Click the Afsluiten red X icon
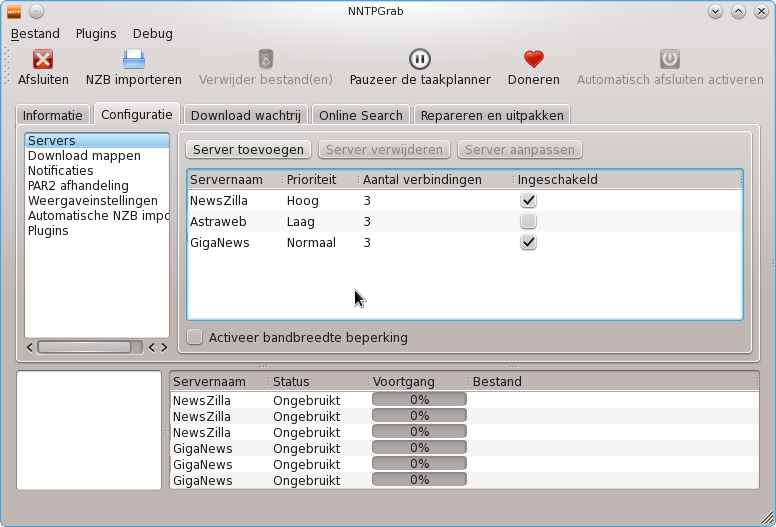Screen dimensions: 776x527 (43, 60)
